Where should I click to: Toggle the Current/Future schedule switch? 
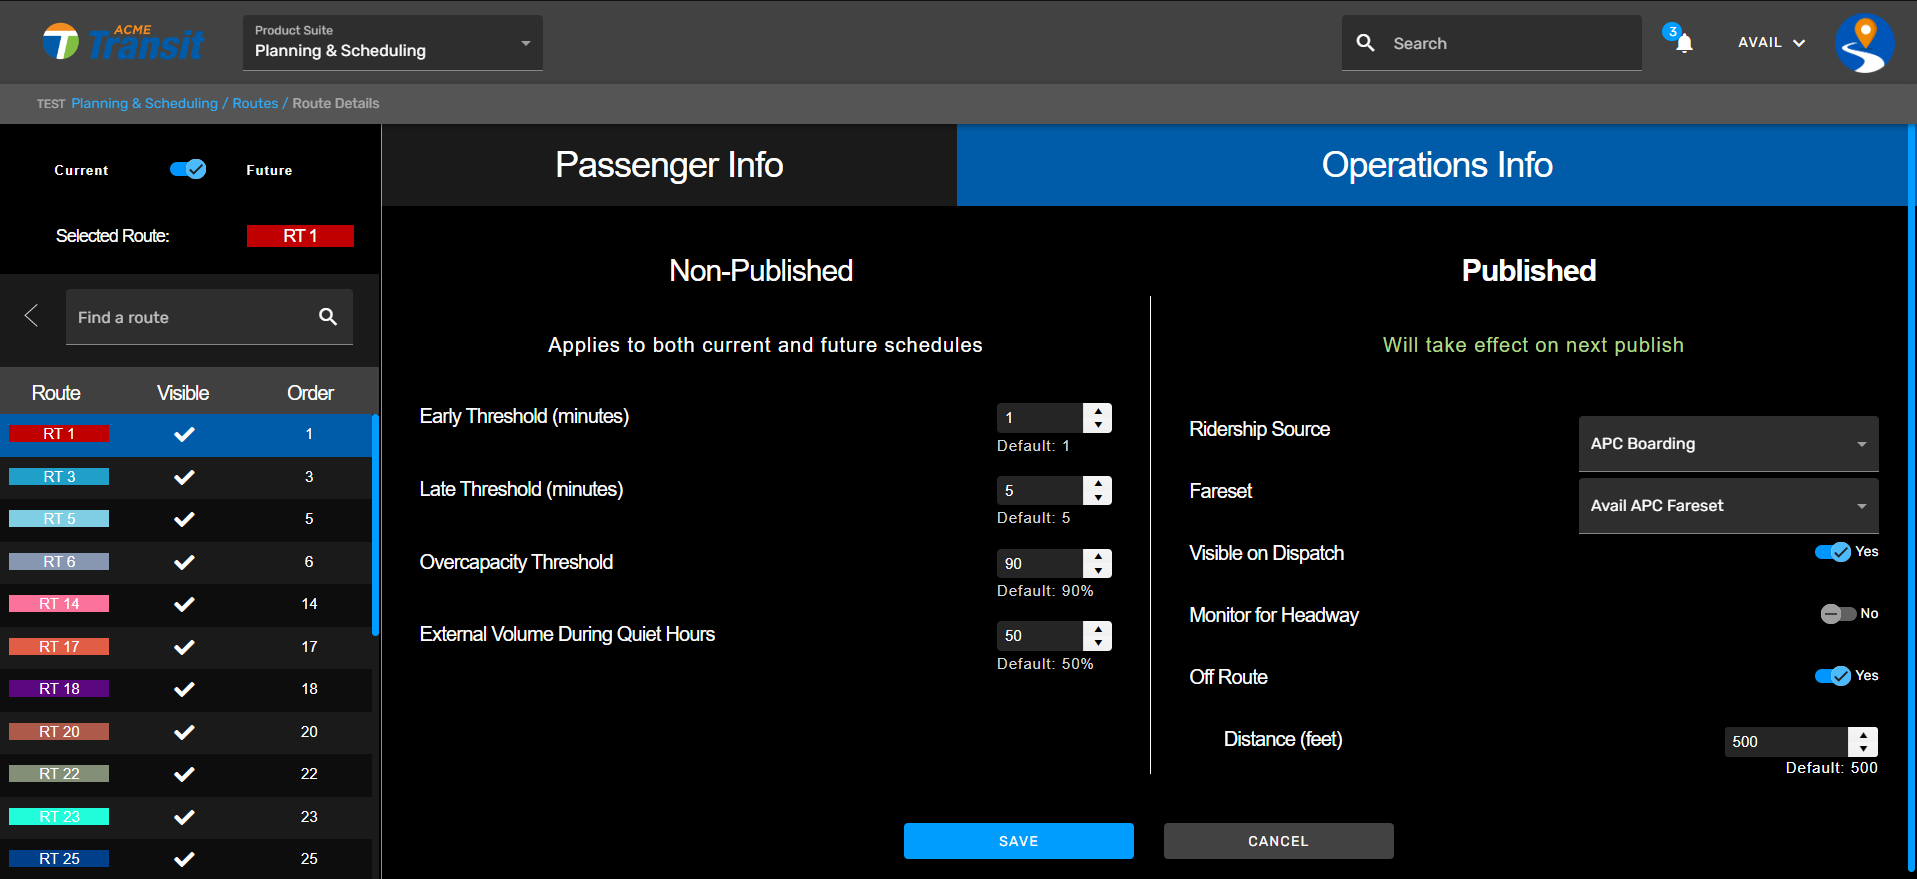pyautogui.click(x=188, y=170)
